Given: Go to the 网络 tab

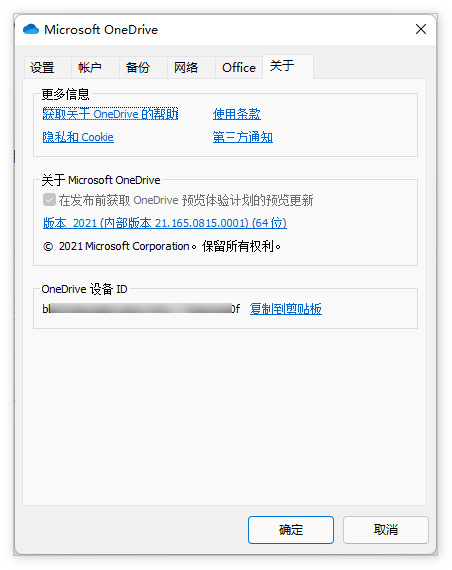Looking at the screenshot, I should pyautogui.click(x=191, y=67).
